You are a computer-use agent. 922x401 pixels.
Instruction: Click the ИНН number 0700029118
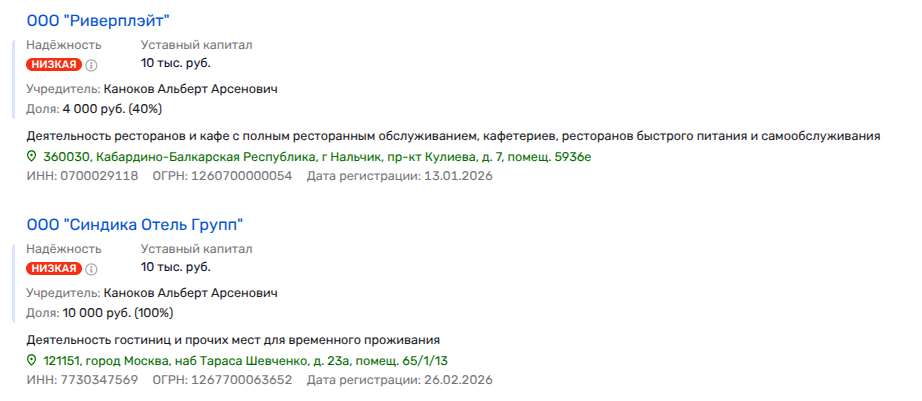point(97,176)
